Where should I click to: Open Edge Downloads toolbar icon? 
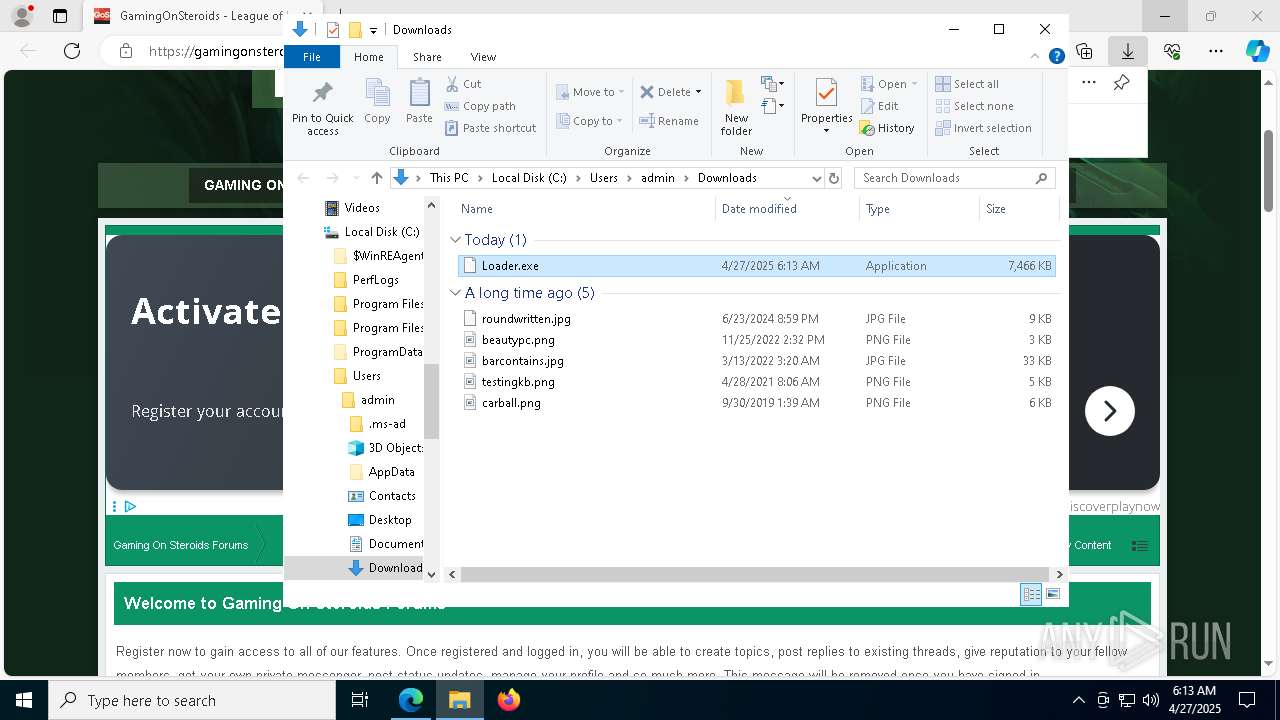pyautogui.click(x=1128, y=51)
